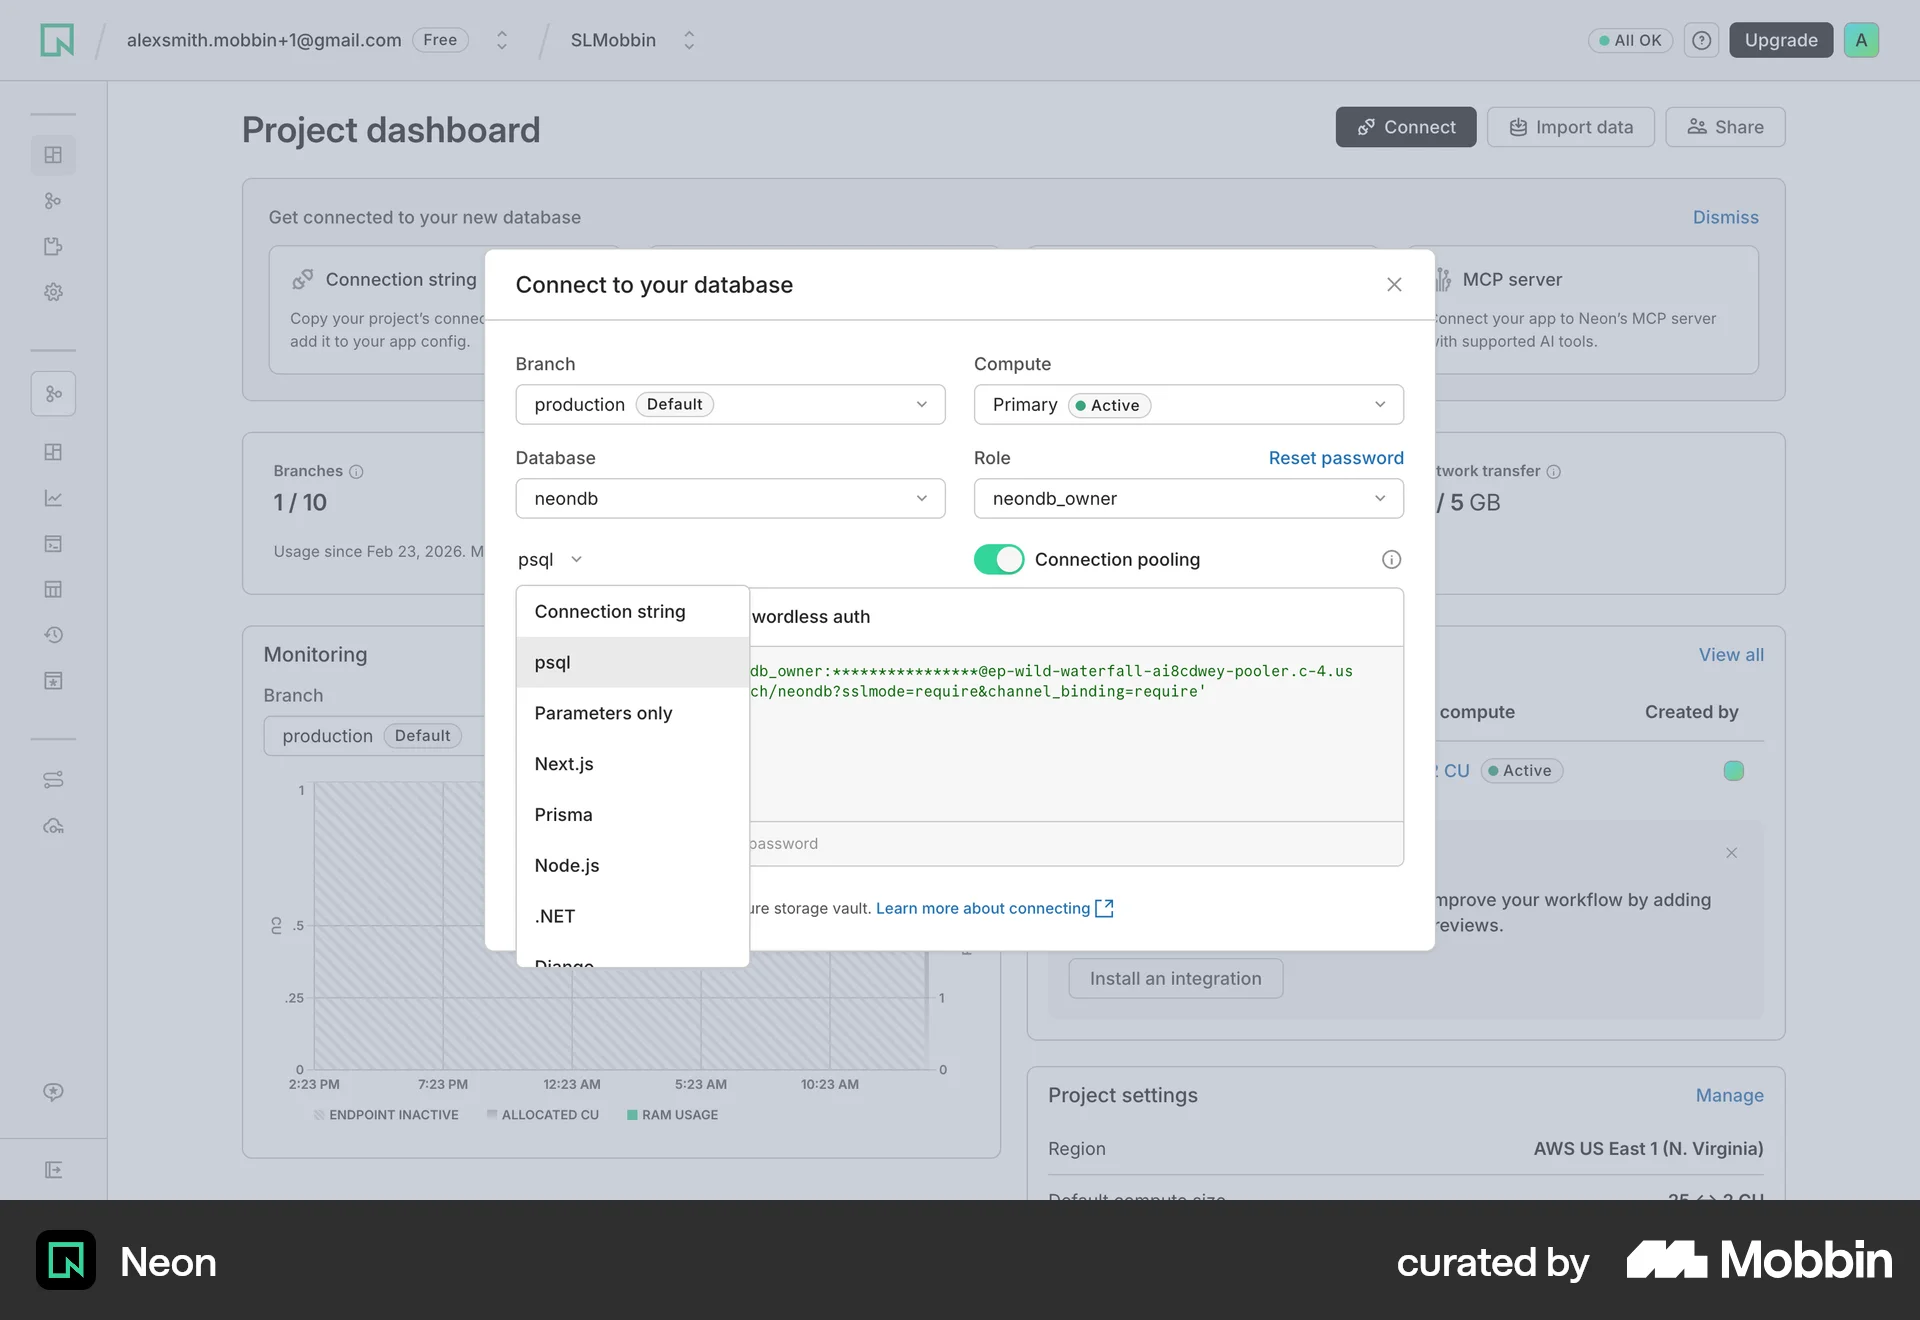The image size is (1920, 1320).
Task: Click the View all link
Action: [x=1731, y=655]
